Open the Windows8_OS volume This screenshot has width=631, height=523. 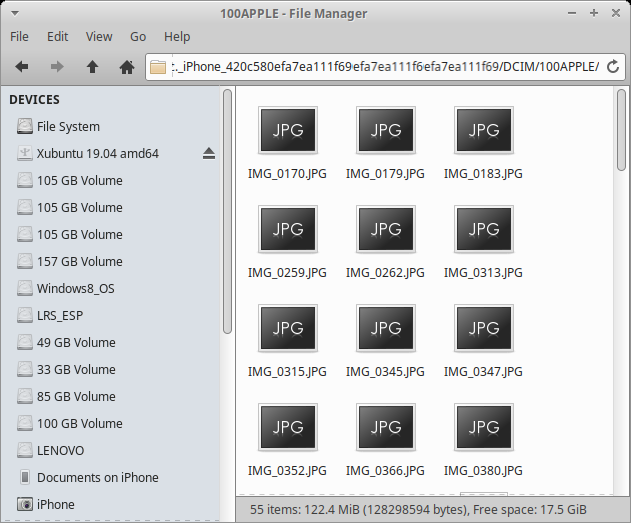click(110, 288)
